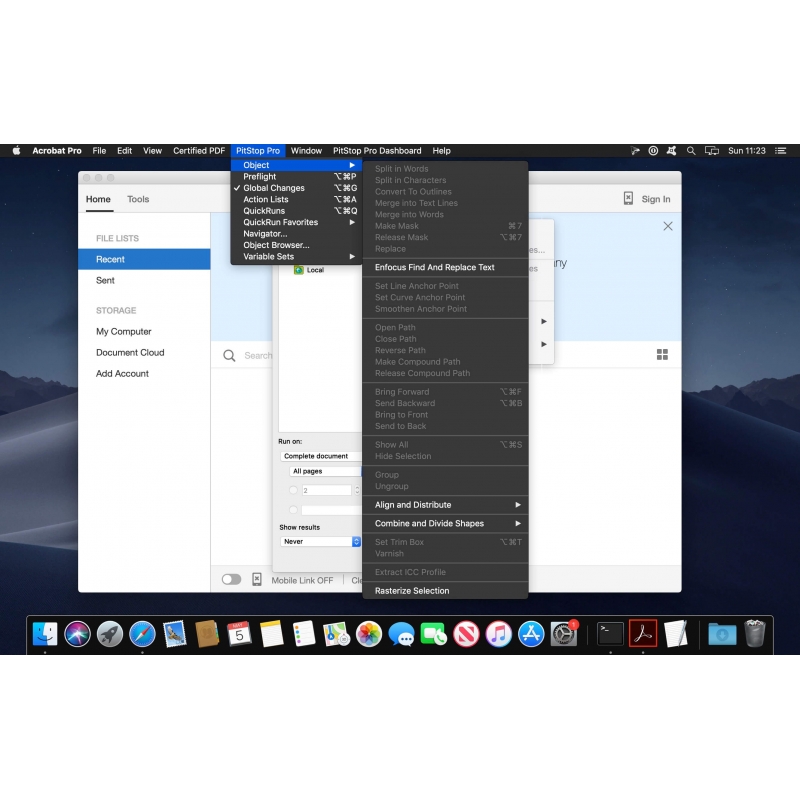The width and height of the screenshot is (800, 800).
Task: Open Terminal from the dock
Action: (610, 634)
